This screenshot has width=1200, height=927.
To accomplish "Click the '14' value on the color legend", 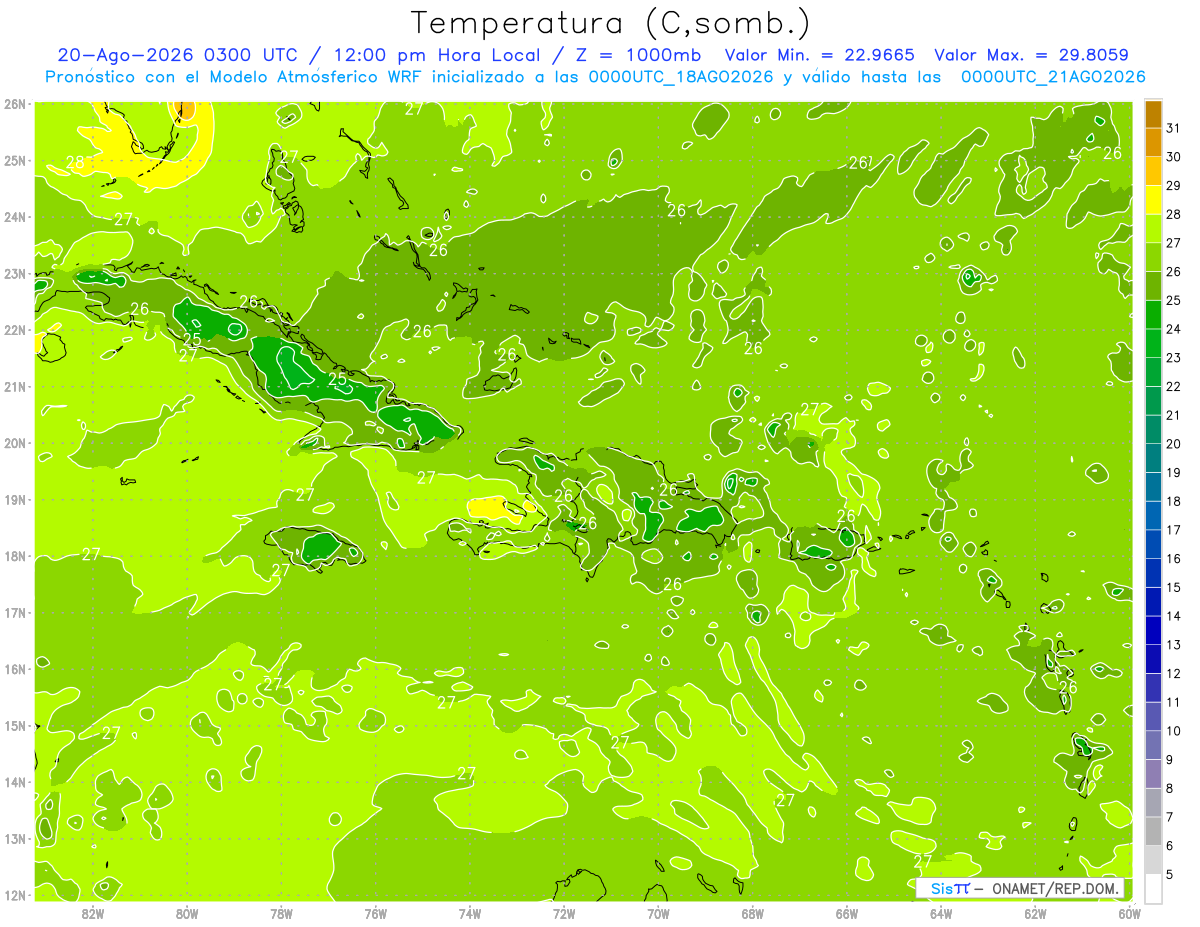I will 1174,616.
